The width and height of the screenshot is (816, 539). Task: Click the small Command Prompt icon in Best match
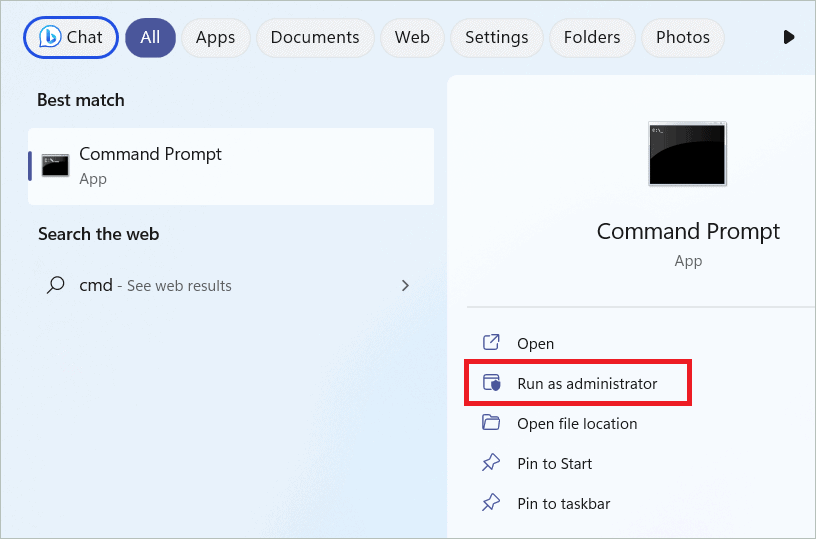tap(55, 165)
